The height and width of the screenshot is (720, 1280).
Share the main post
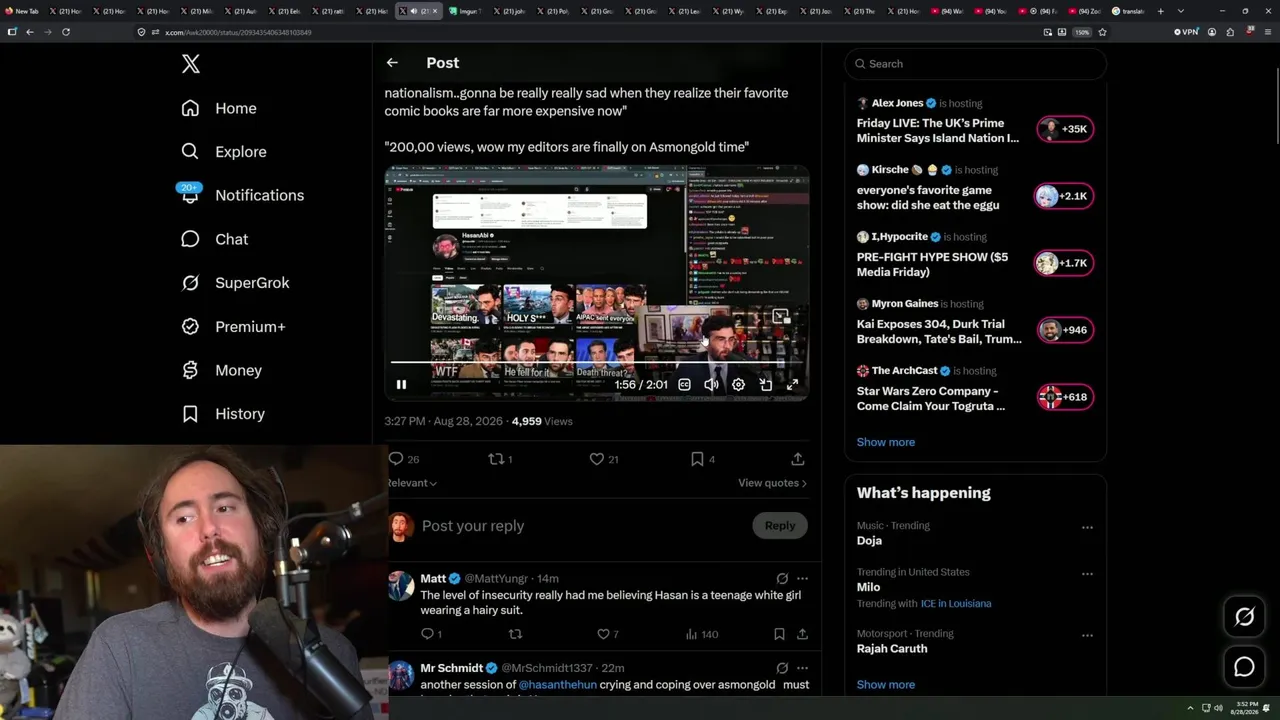798,459
